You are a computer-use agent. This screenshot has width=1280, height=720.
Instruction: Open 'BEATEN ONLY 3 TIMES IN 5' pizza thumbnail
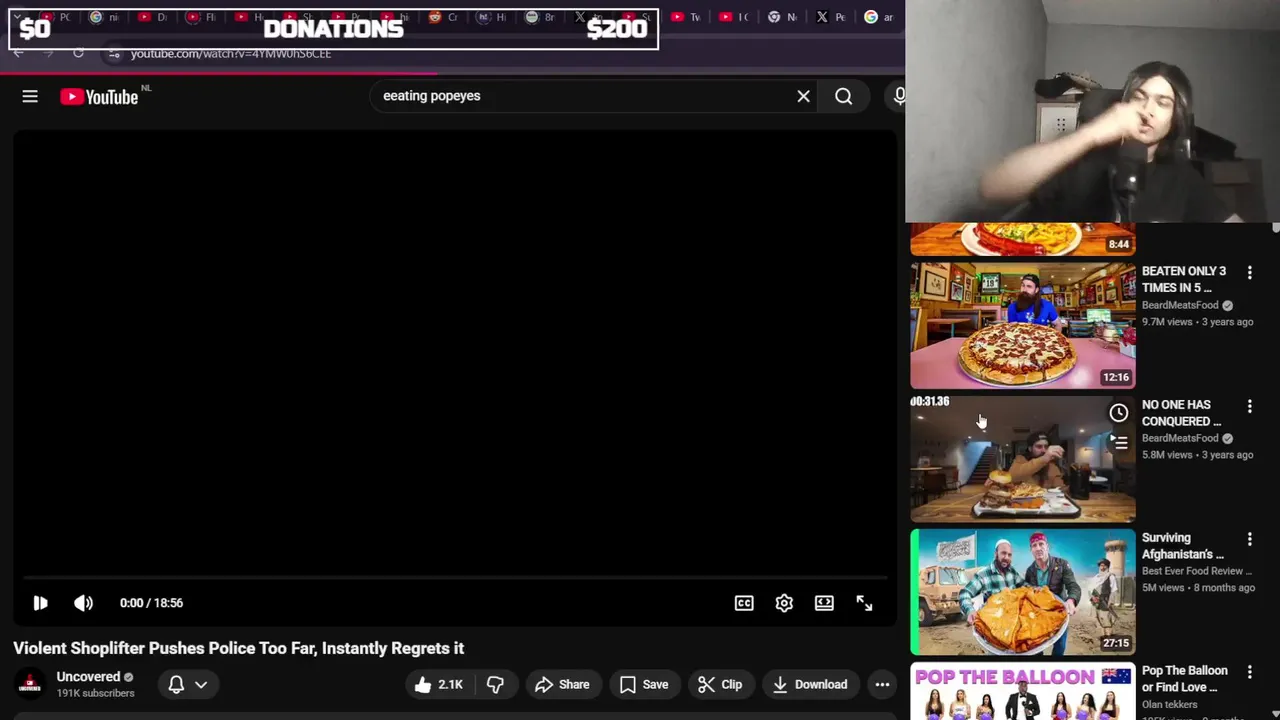click(1023, 325)
